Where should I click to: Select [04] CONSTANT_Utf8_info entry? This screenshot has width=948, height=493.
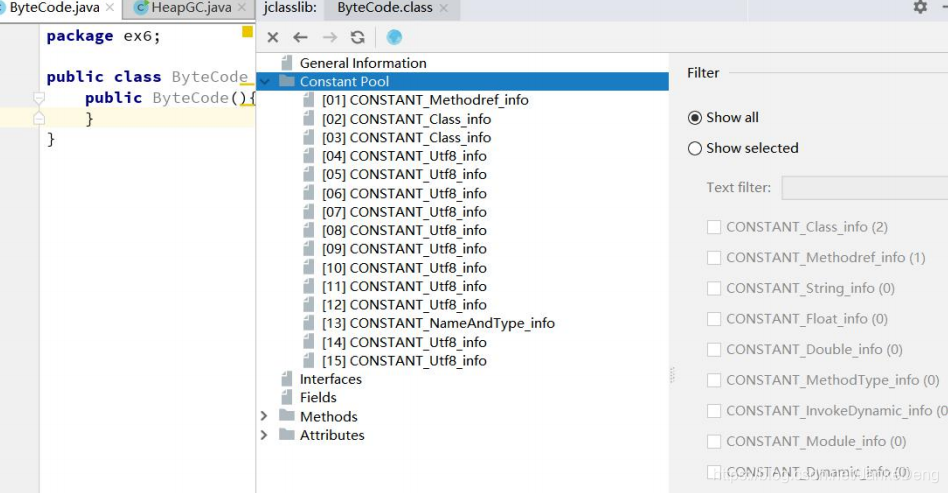(404, 156)
